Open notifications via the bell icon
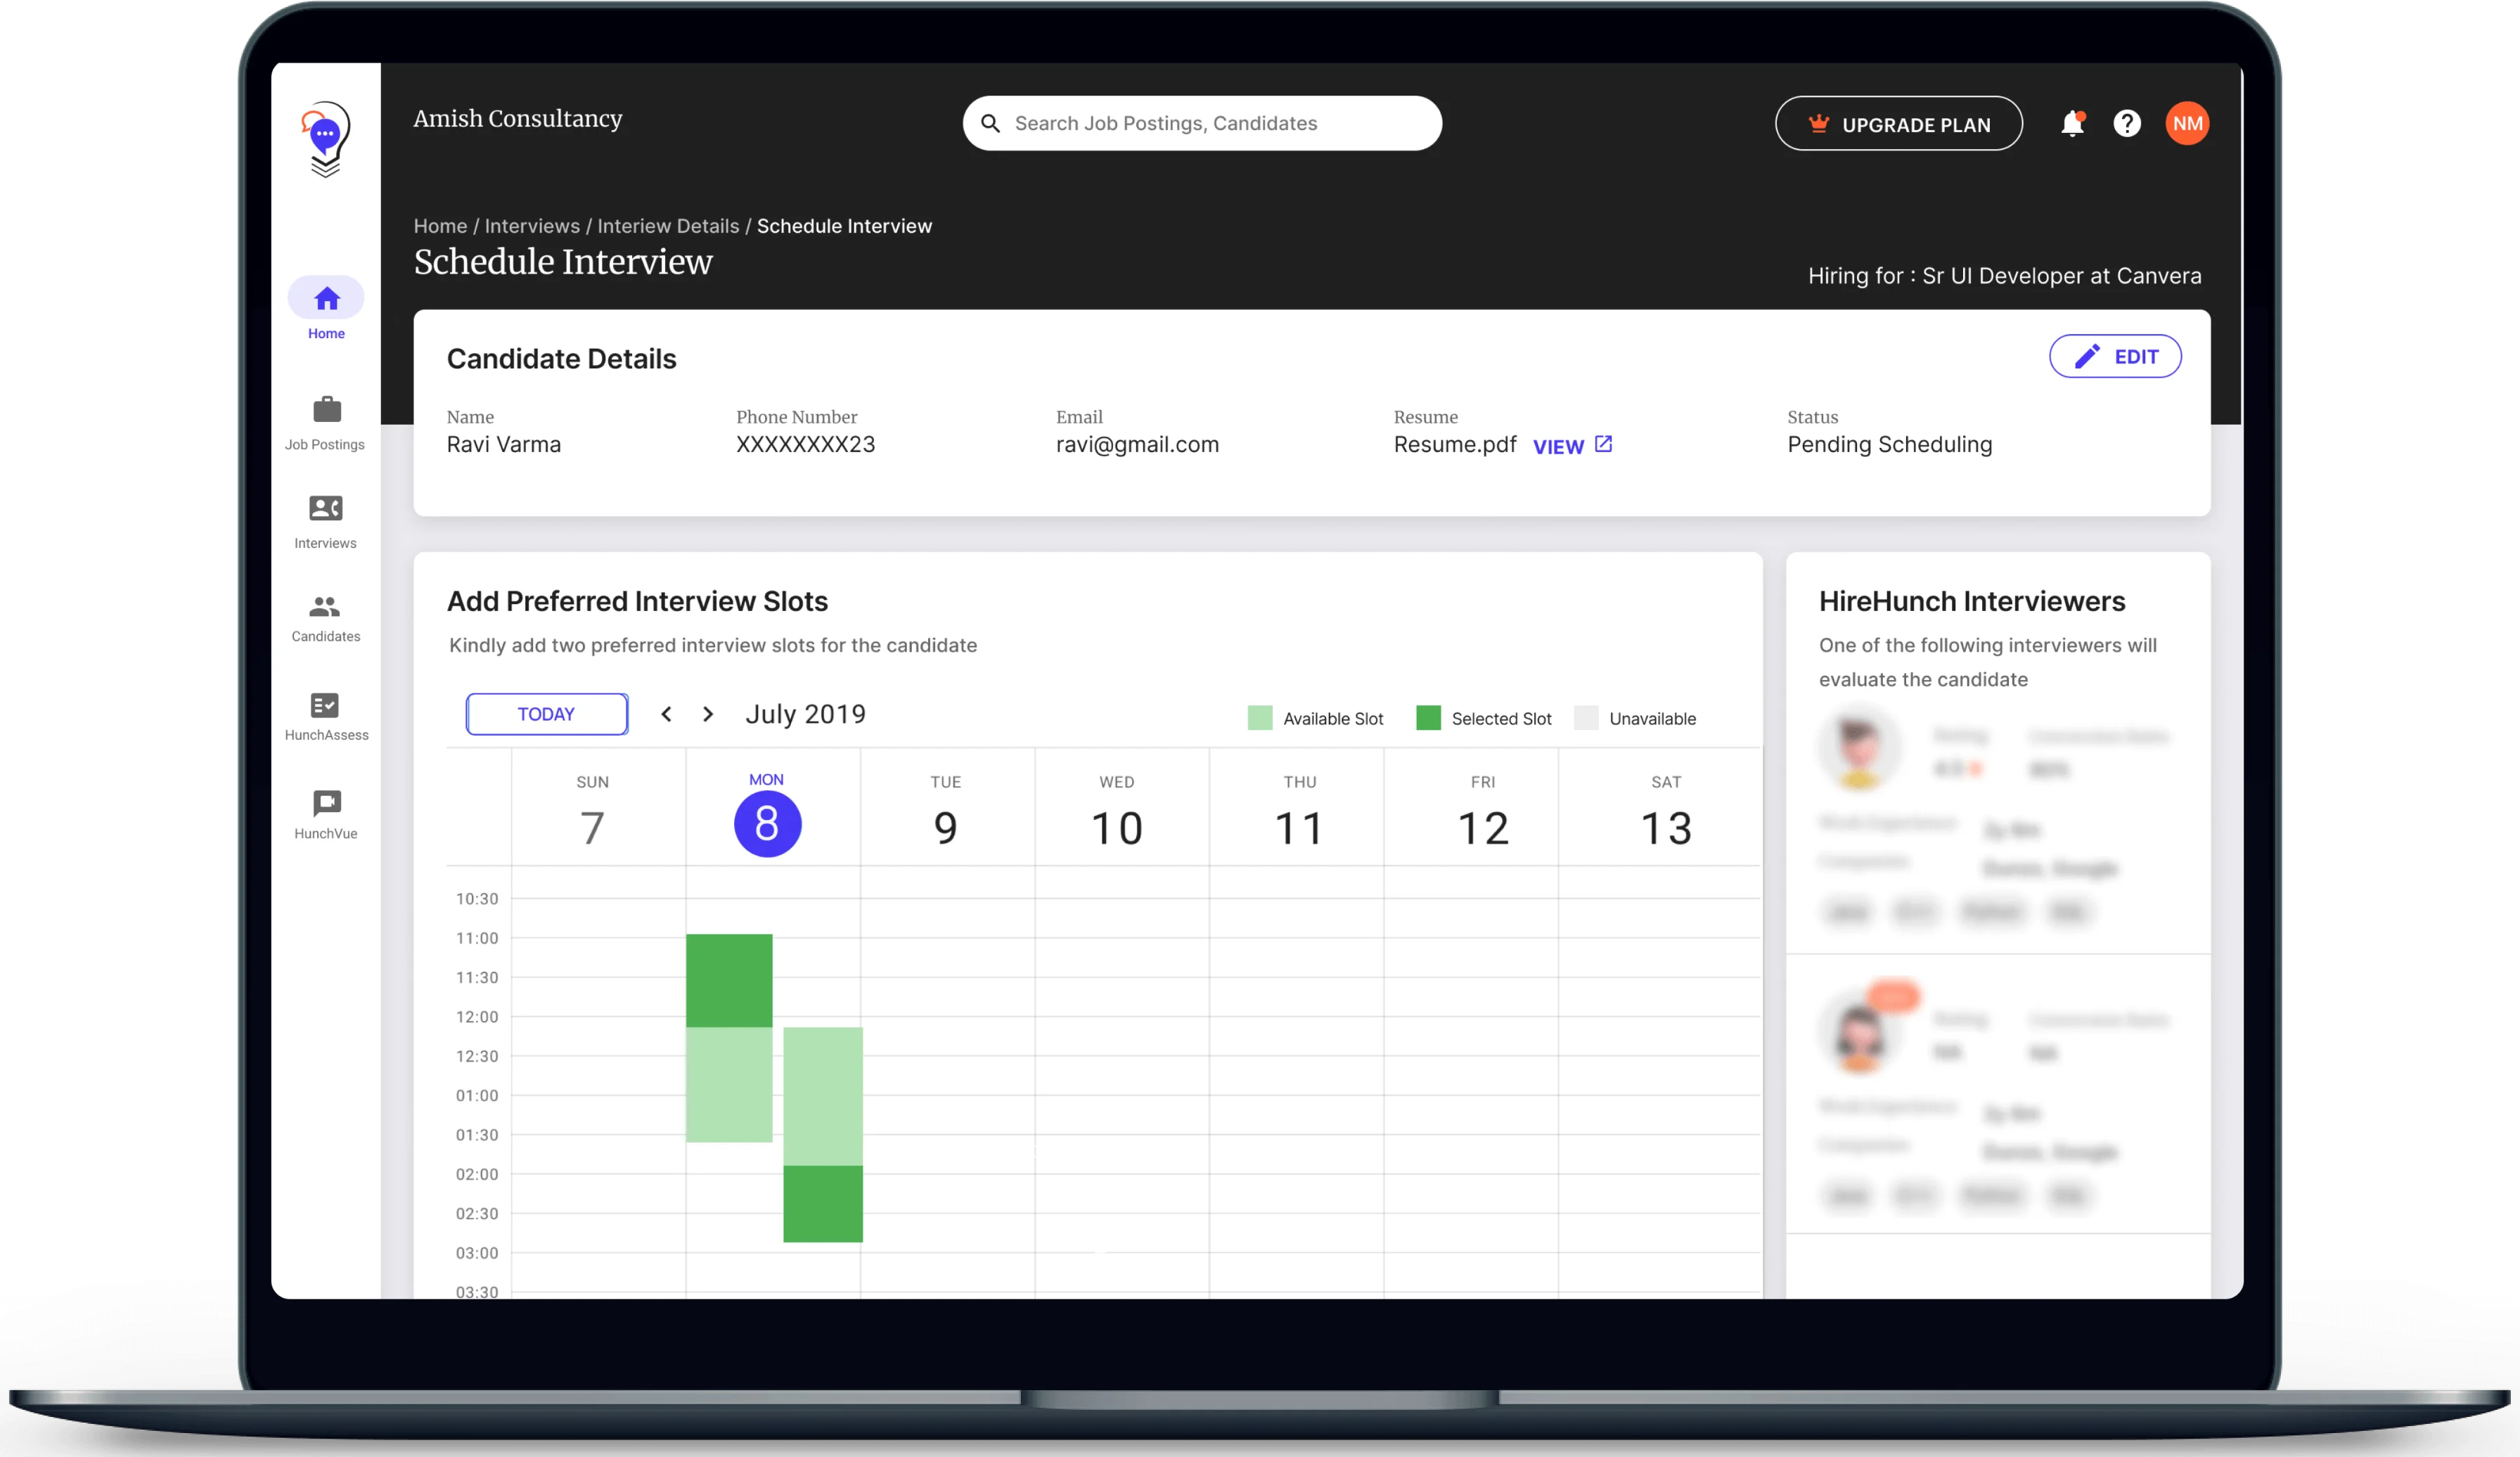The image size is (2520, 1457). pos(2073,123)
